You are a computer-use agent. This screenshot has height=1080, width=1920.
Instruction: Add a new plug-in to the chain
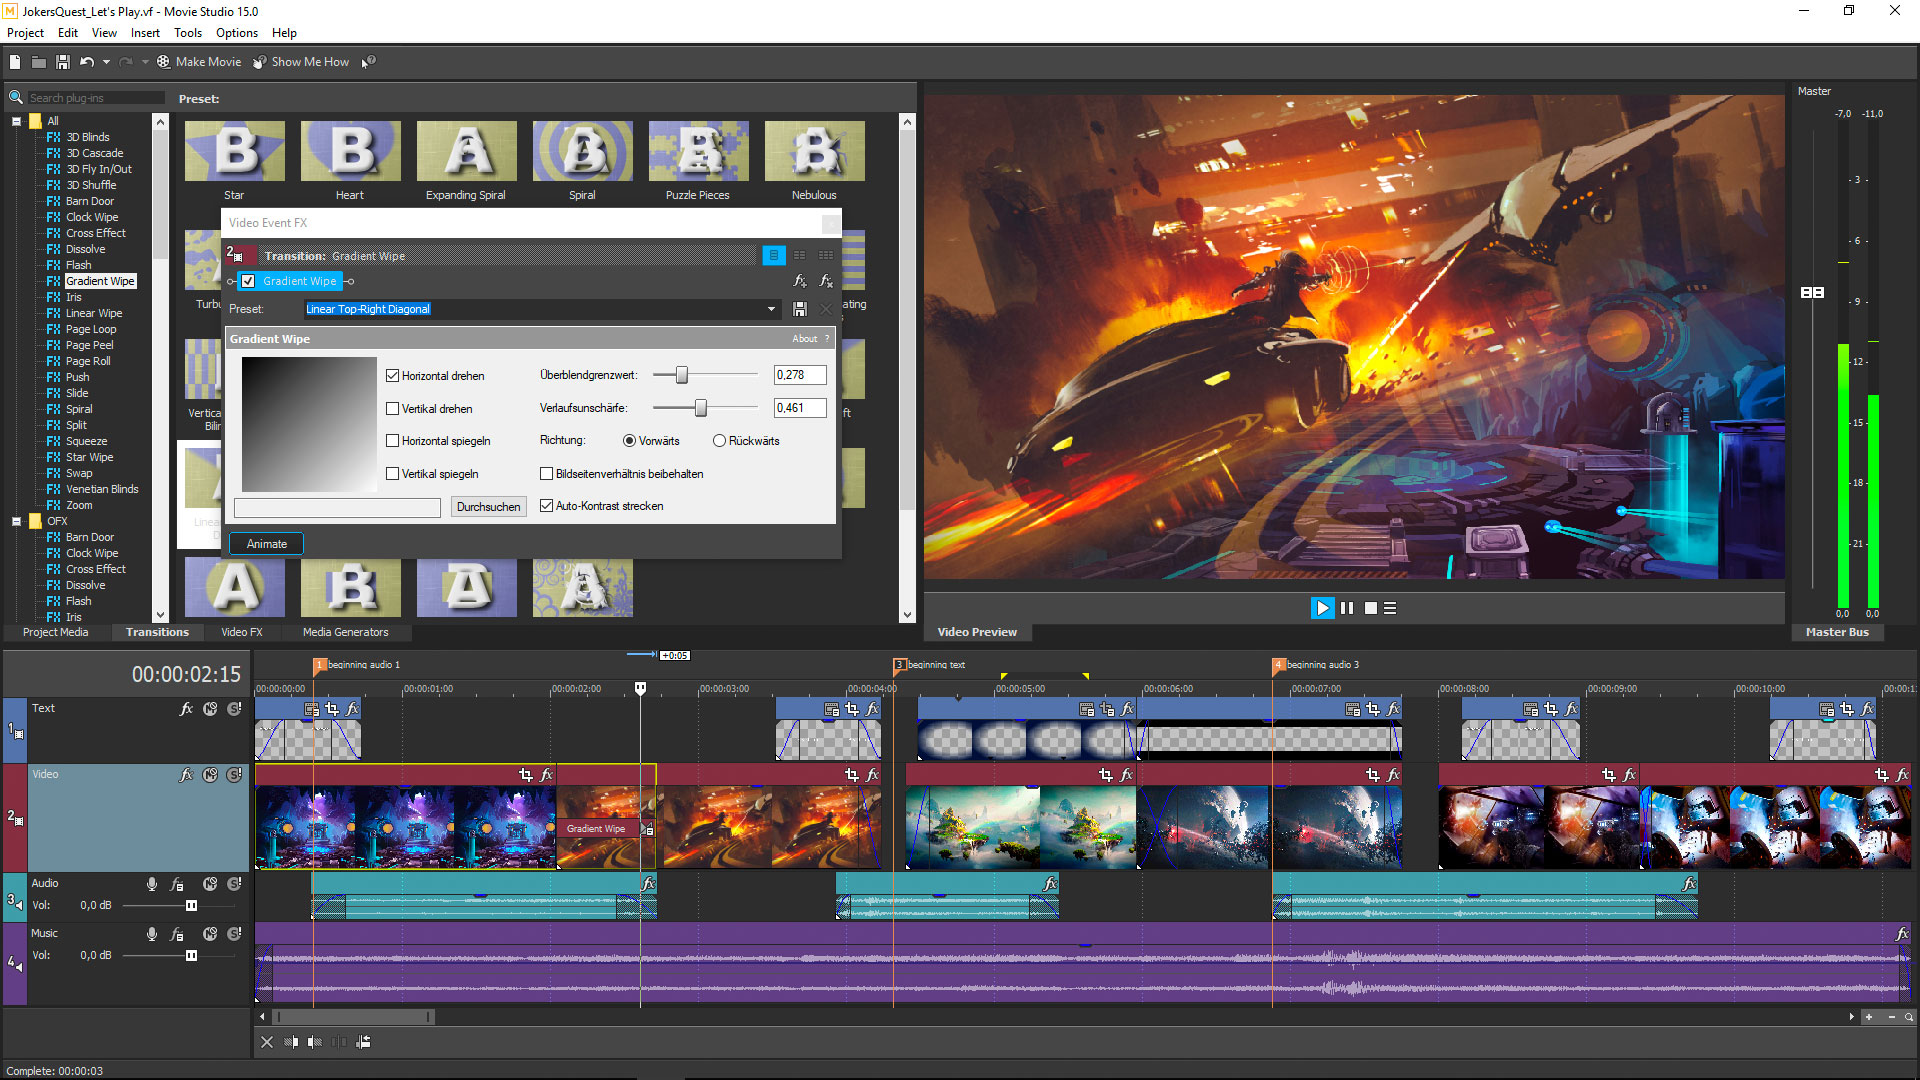click(800, 282)
